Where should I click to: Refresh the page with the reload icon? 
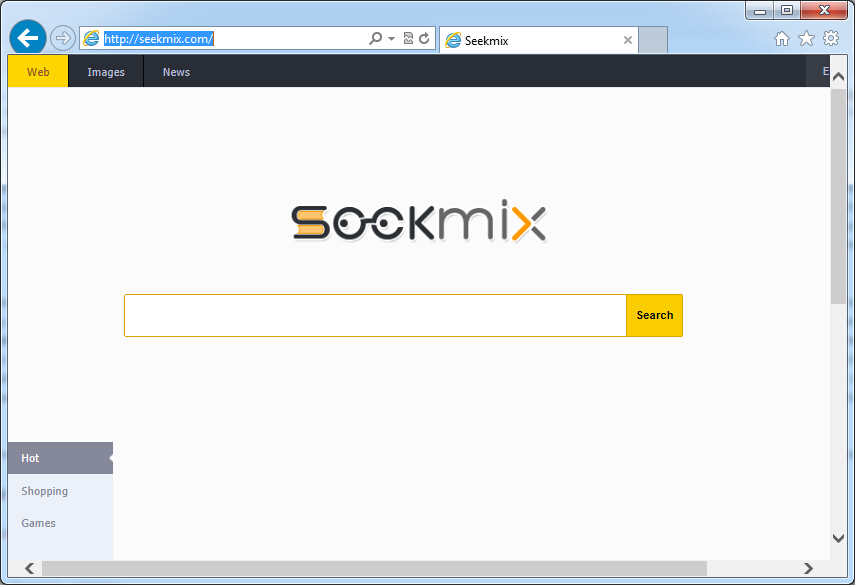pos(424,38)
